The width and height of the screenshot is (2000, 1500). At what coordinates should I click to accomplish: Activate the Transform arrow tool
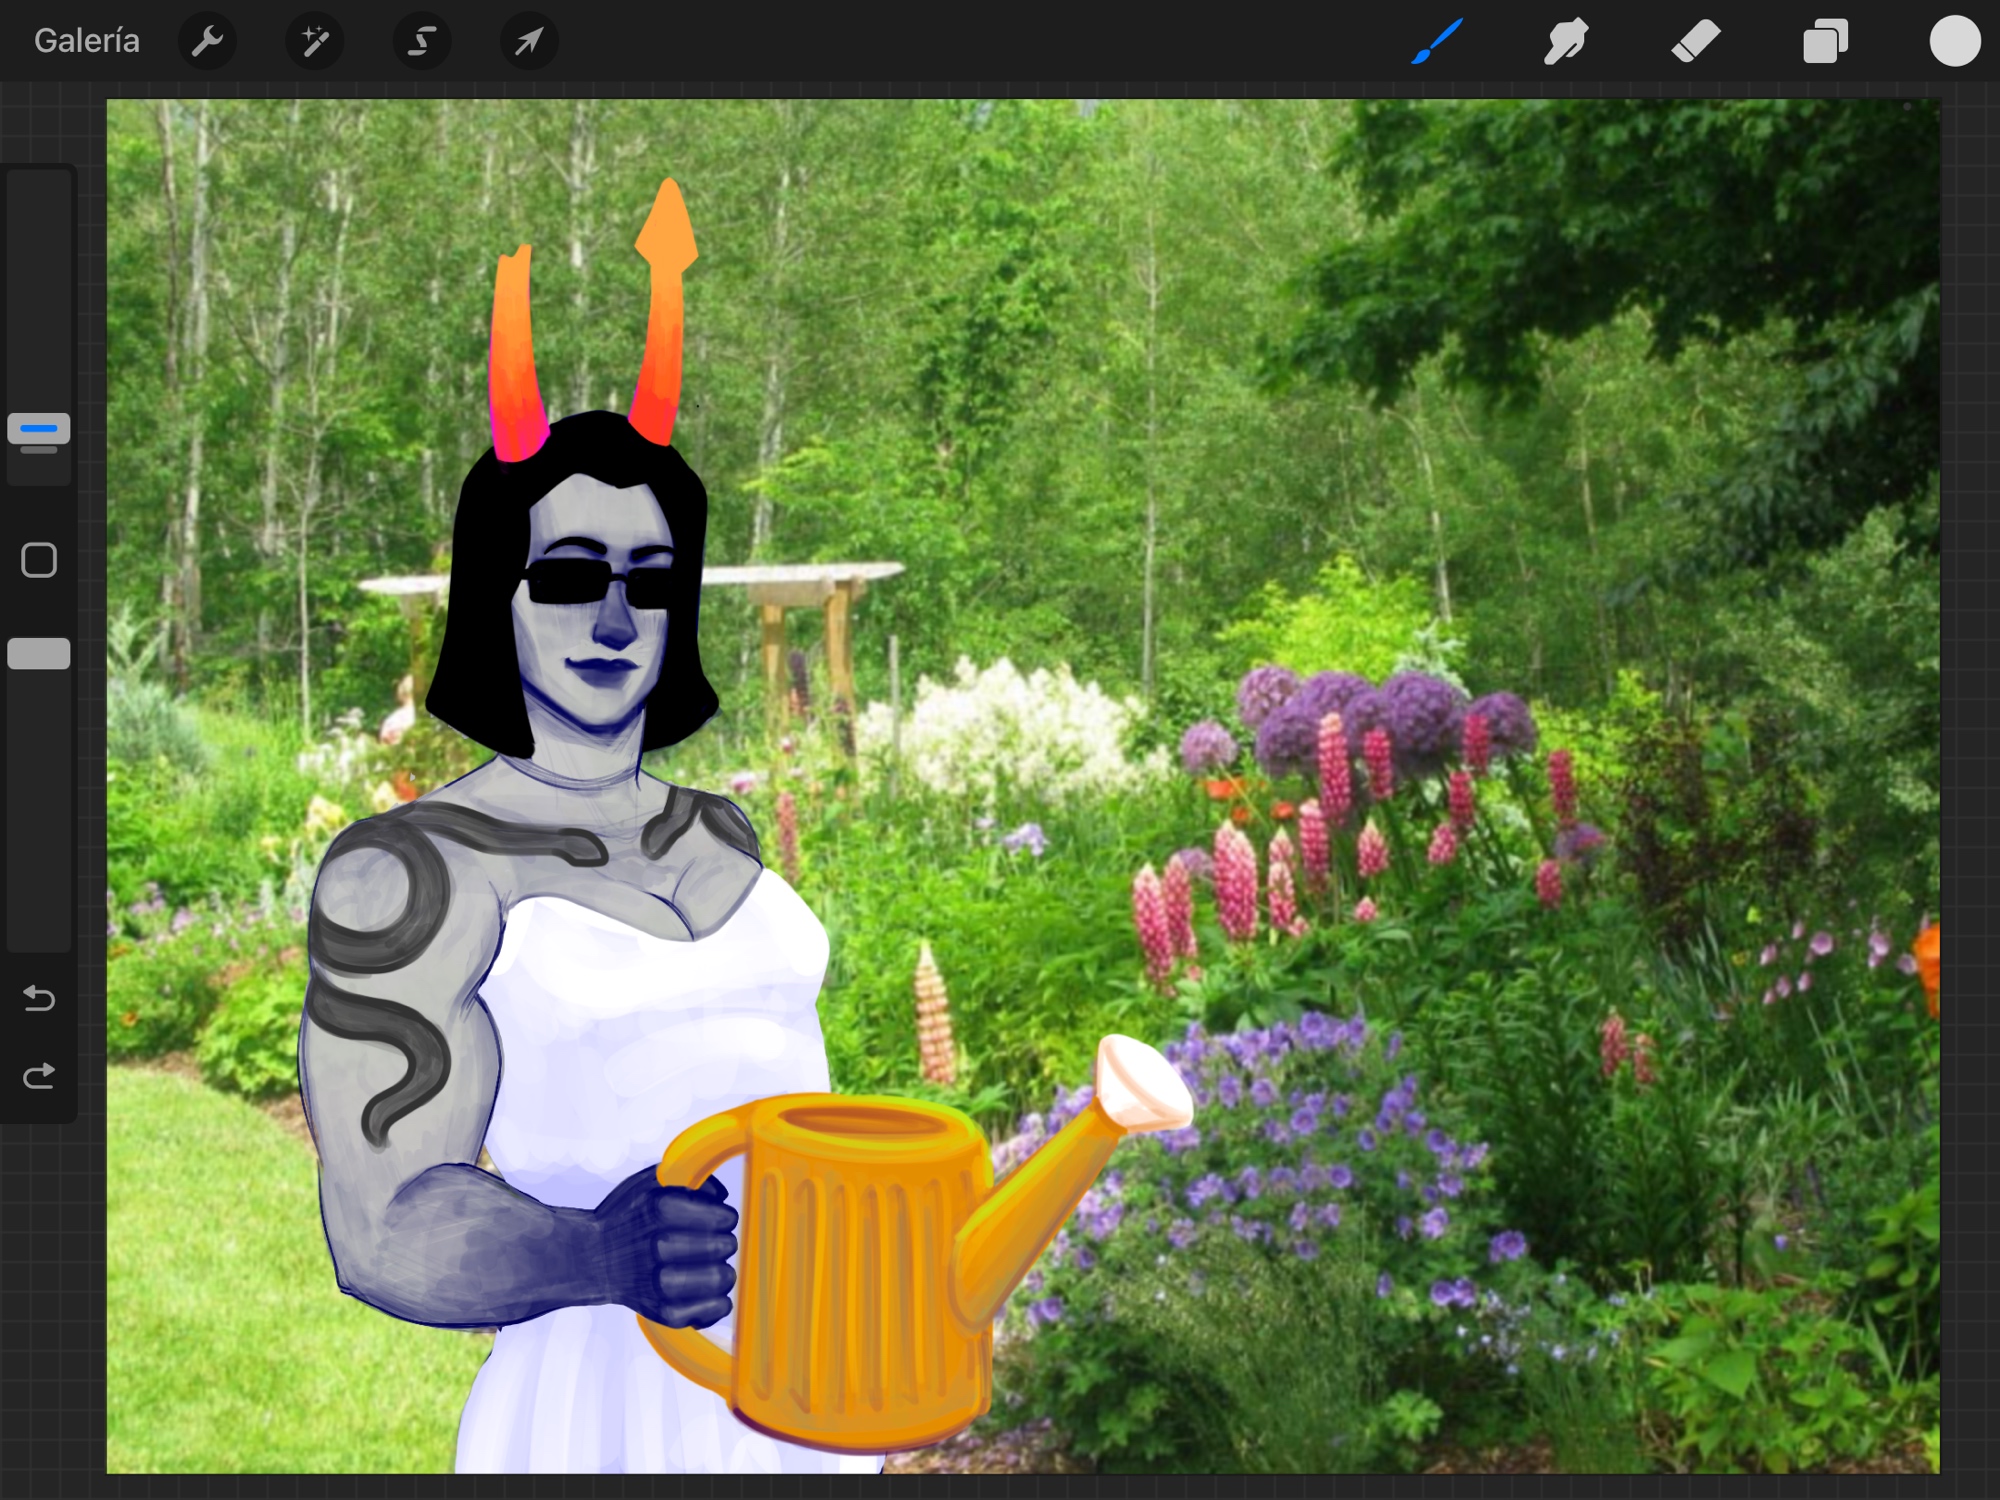pos(529,41)
